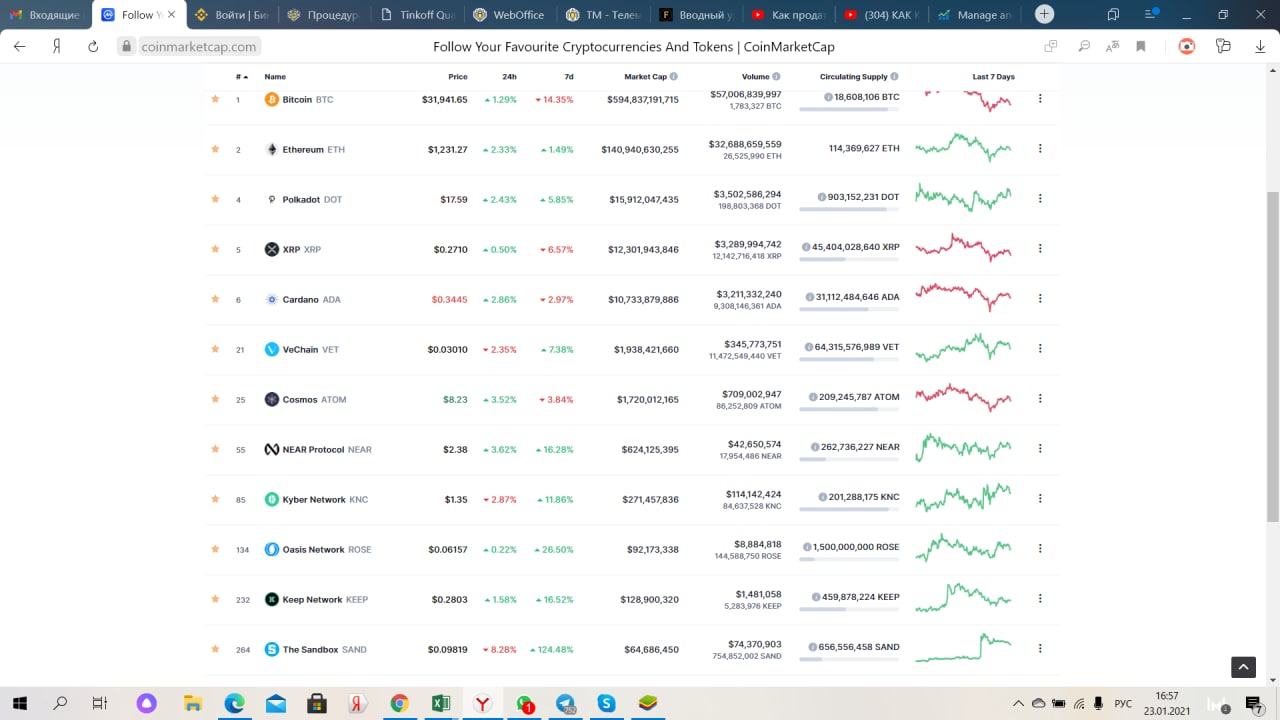
Task: Show the Volume info tooltip icon
Action: pyautogui.click(x=776, y=76)
